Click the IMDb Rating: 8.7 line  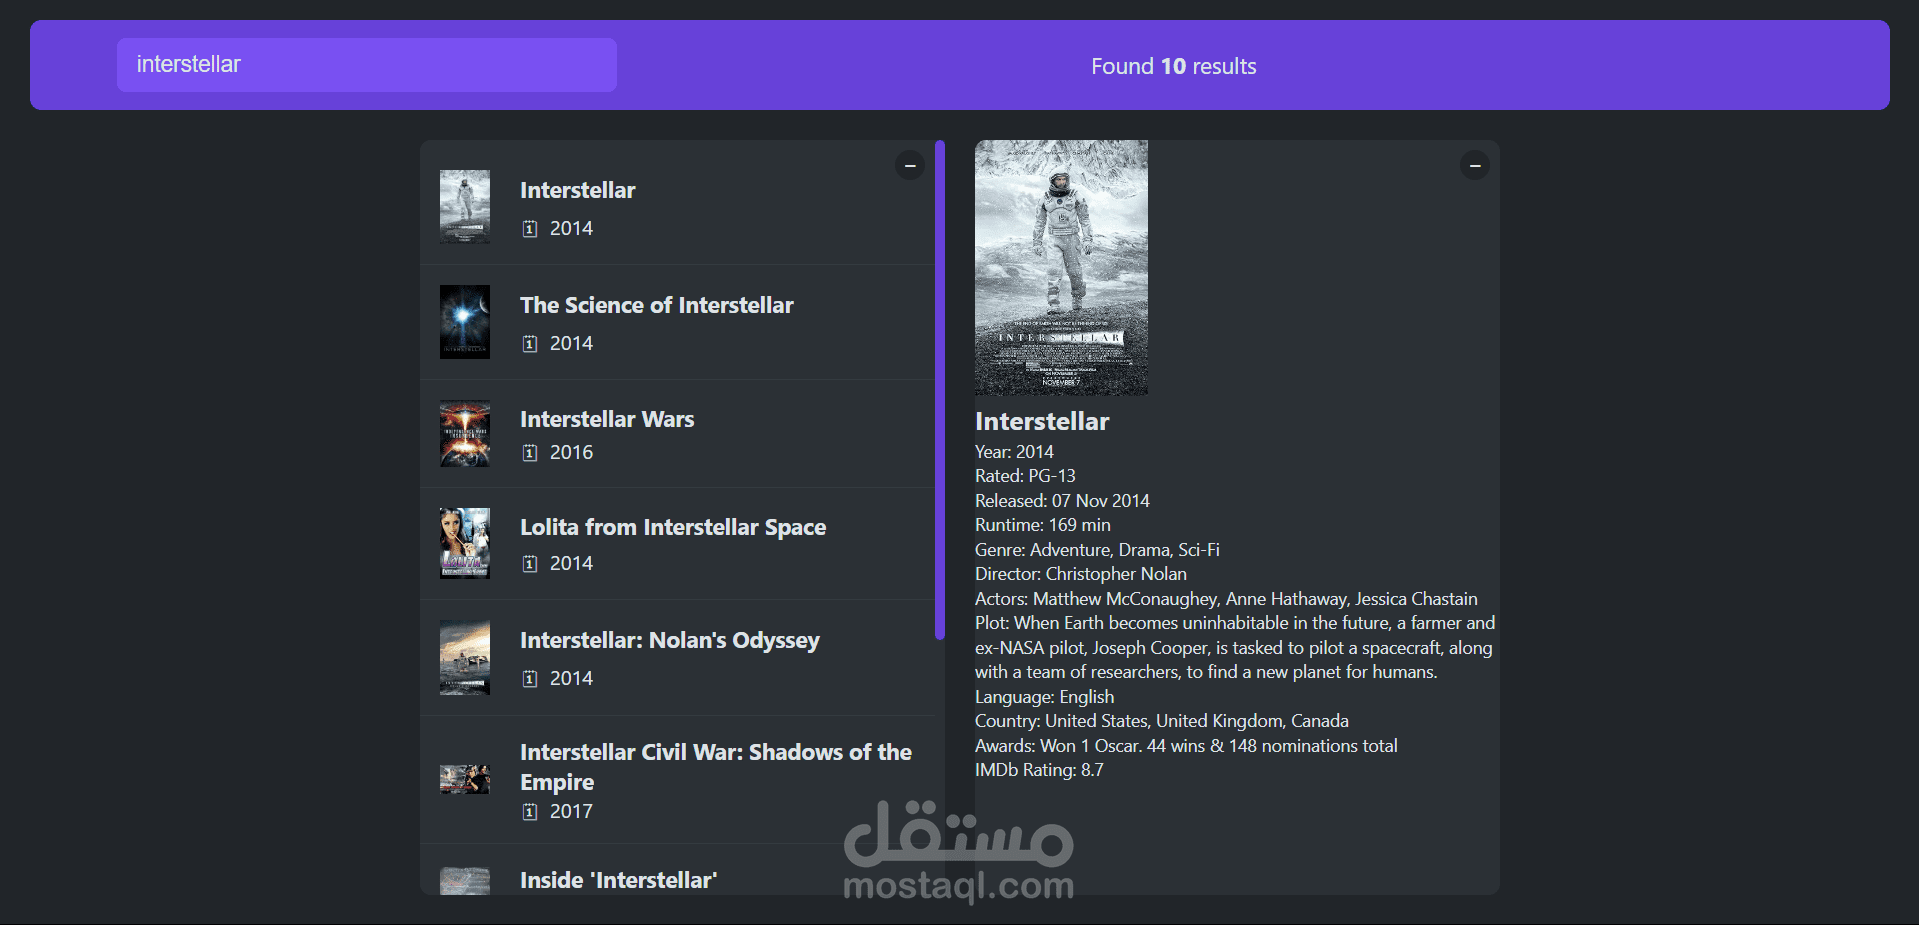point(1039,770)
